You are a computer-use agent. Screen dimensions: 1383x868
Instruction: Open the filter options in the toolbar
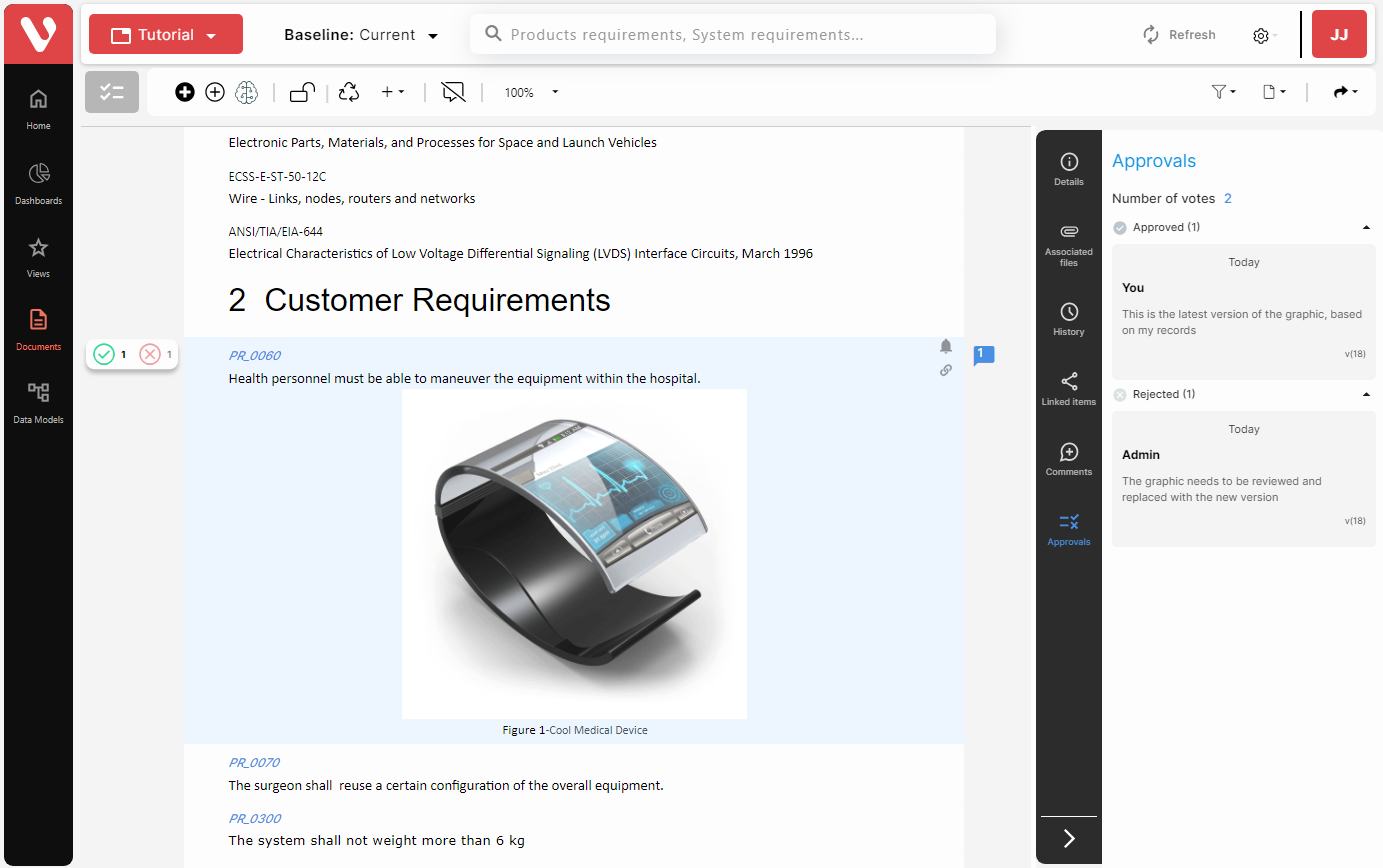coord(1221,91)
